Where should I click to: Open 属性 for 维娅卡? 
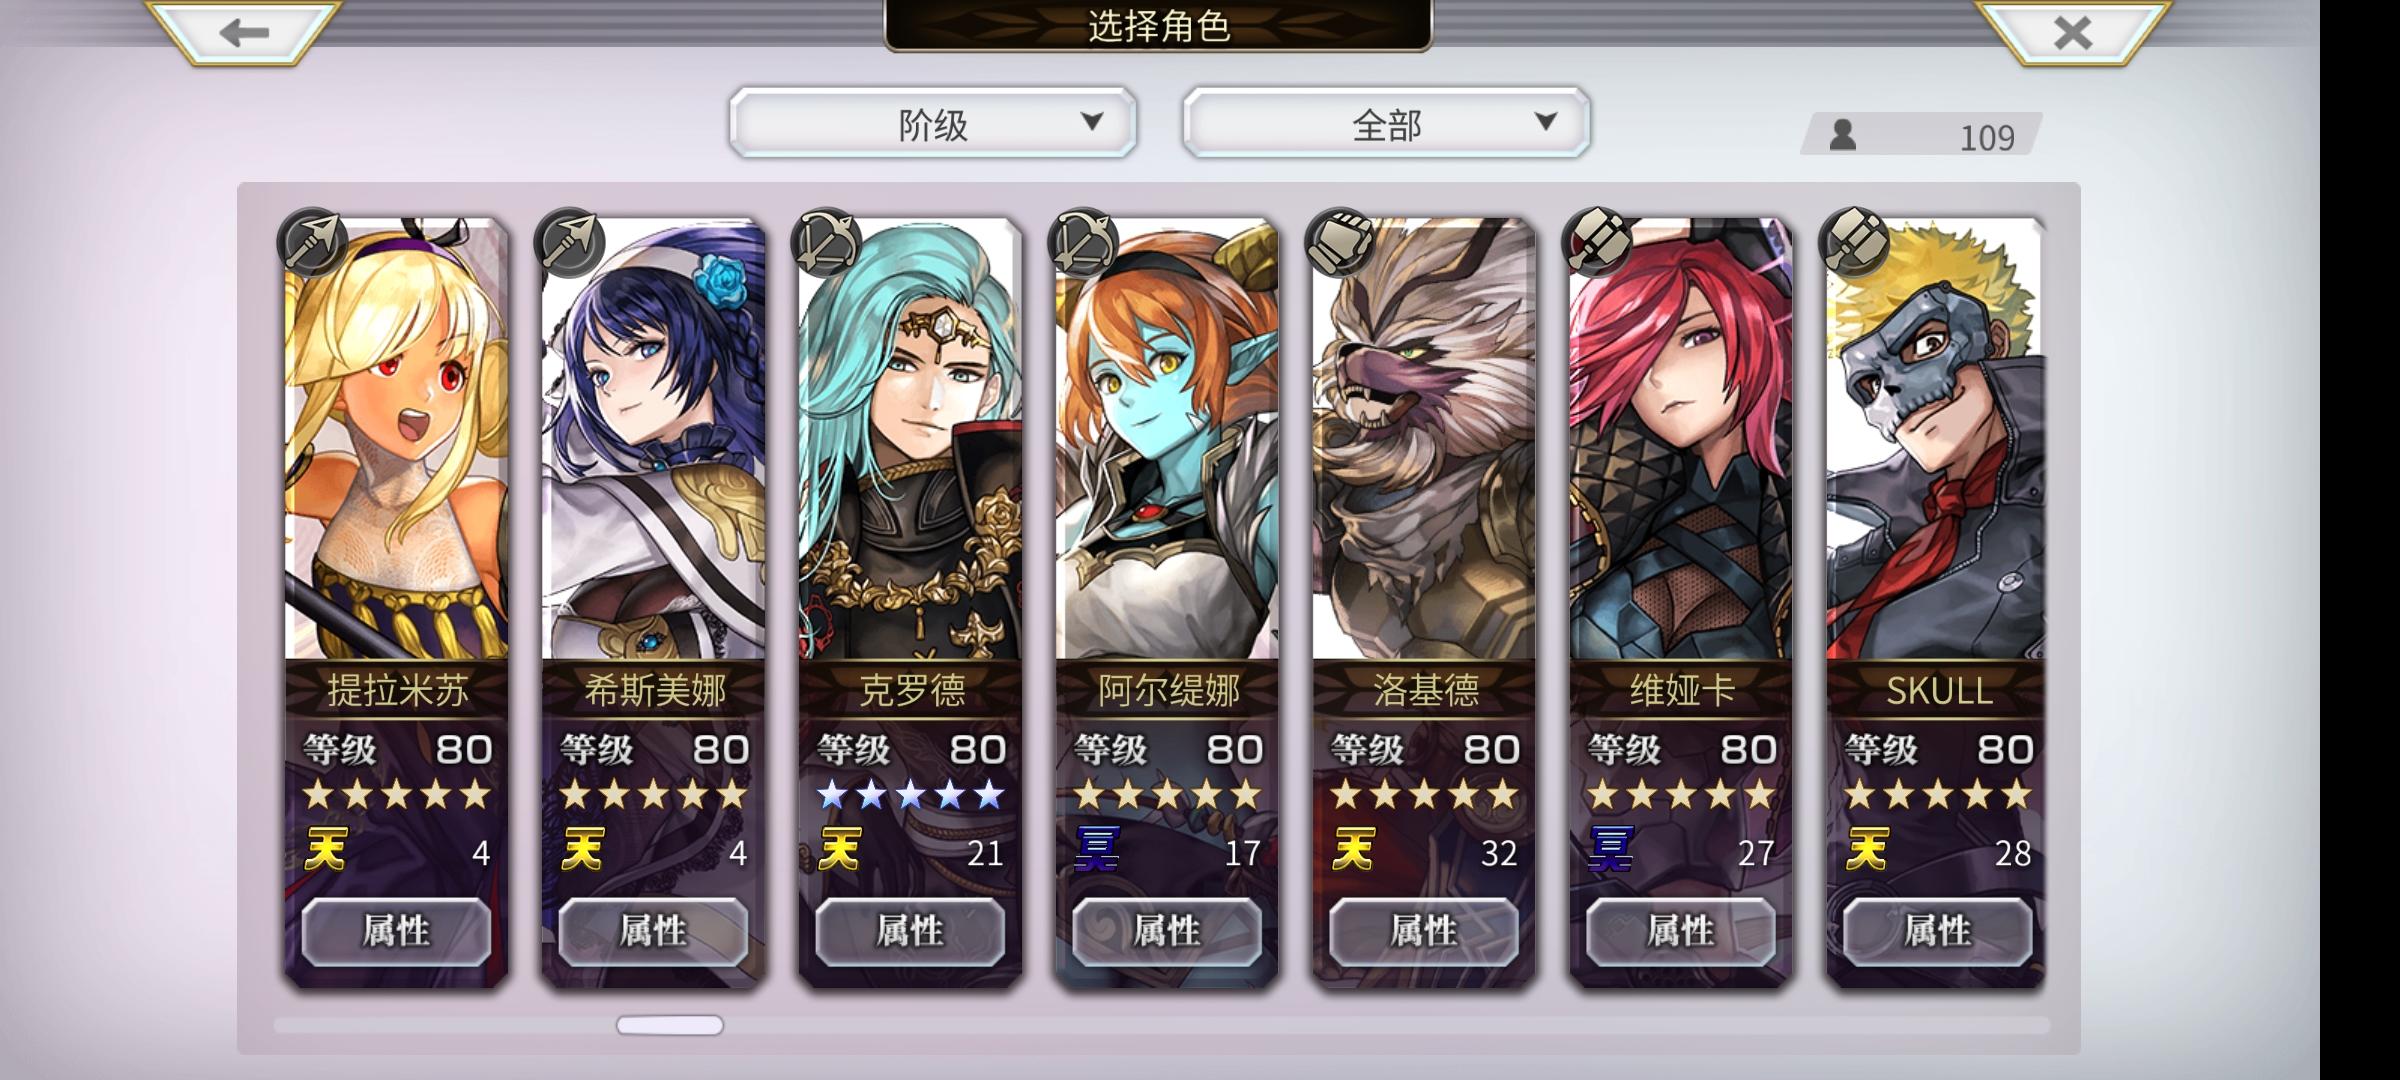click(x=1681, y=931)
